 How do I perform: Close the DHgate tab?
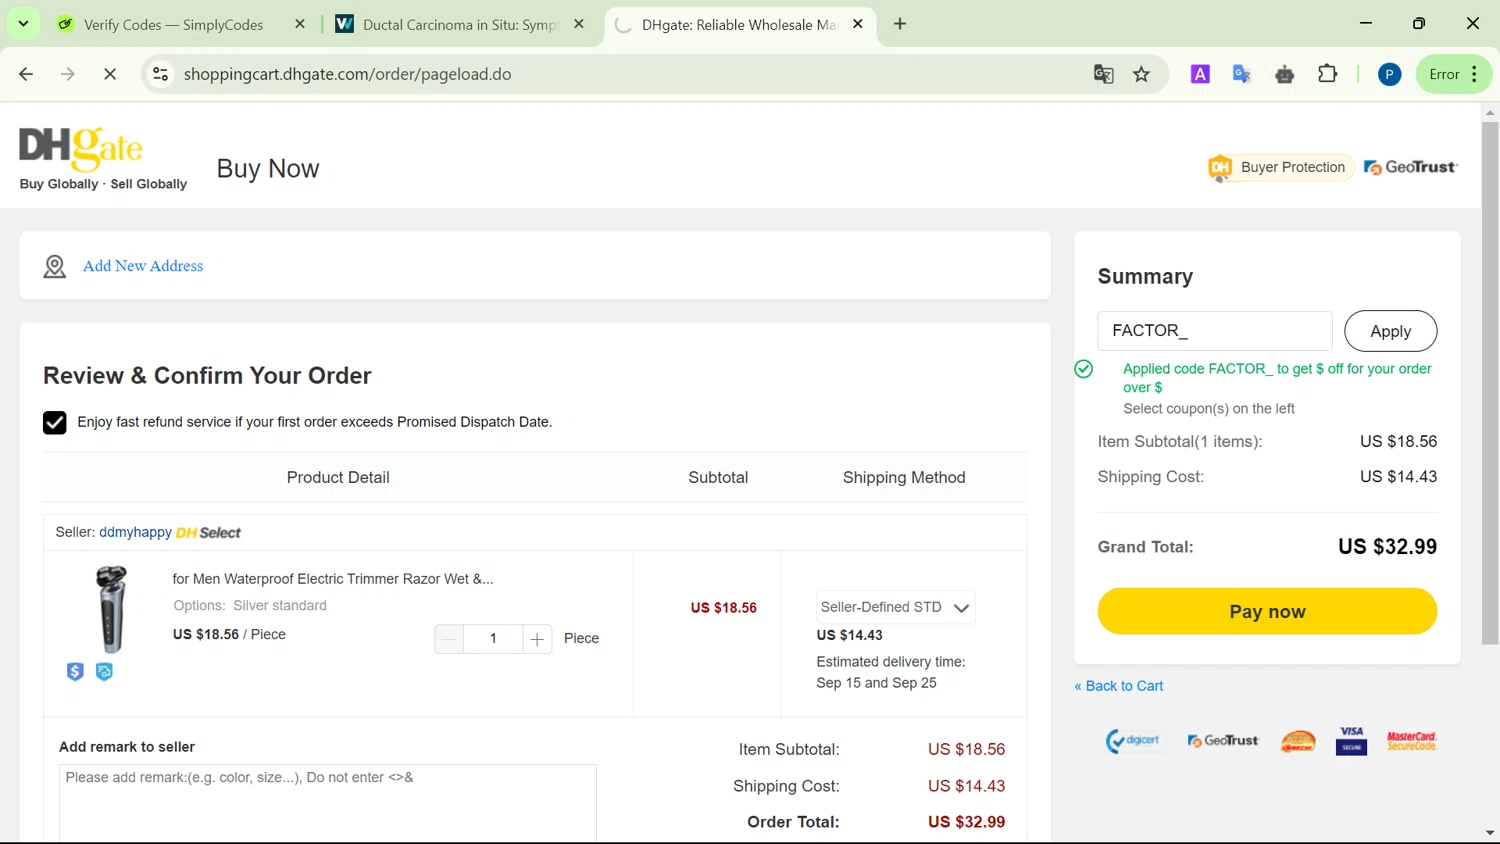[x=858, y=24]
